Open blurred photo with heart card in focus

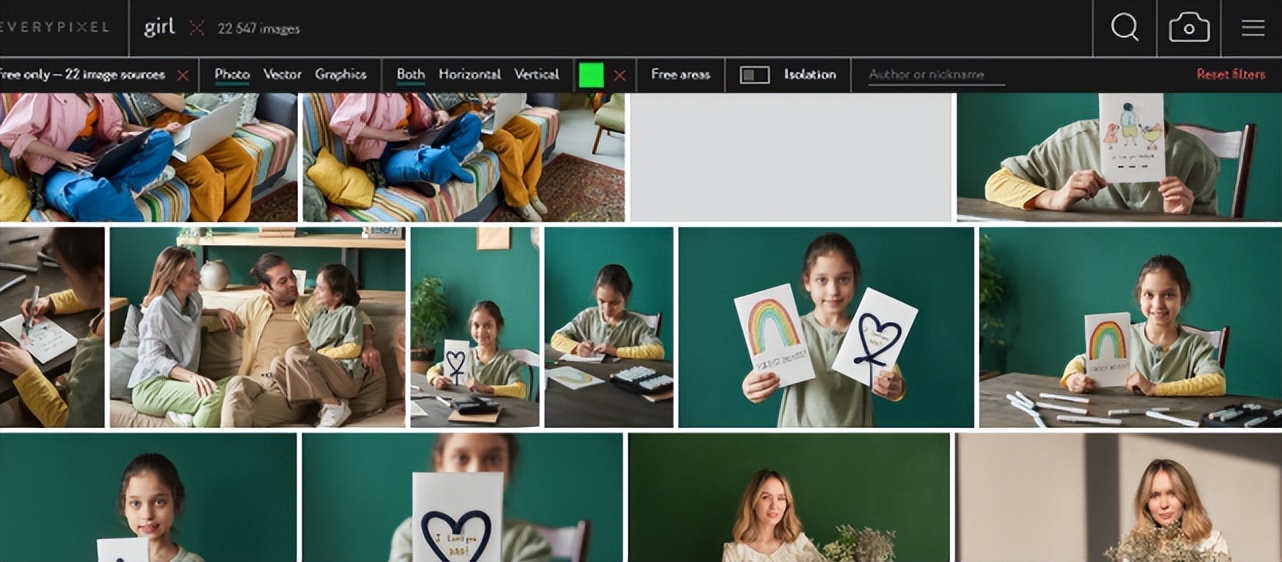pos(462,497)
